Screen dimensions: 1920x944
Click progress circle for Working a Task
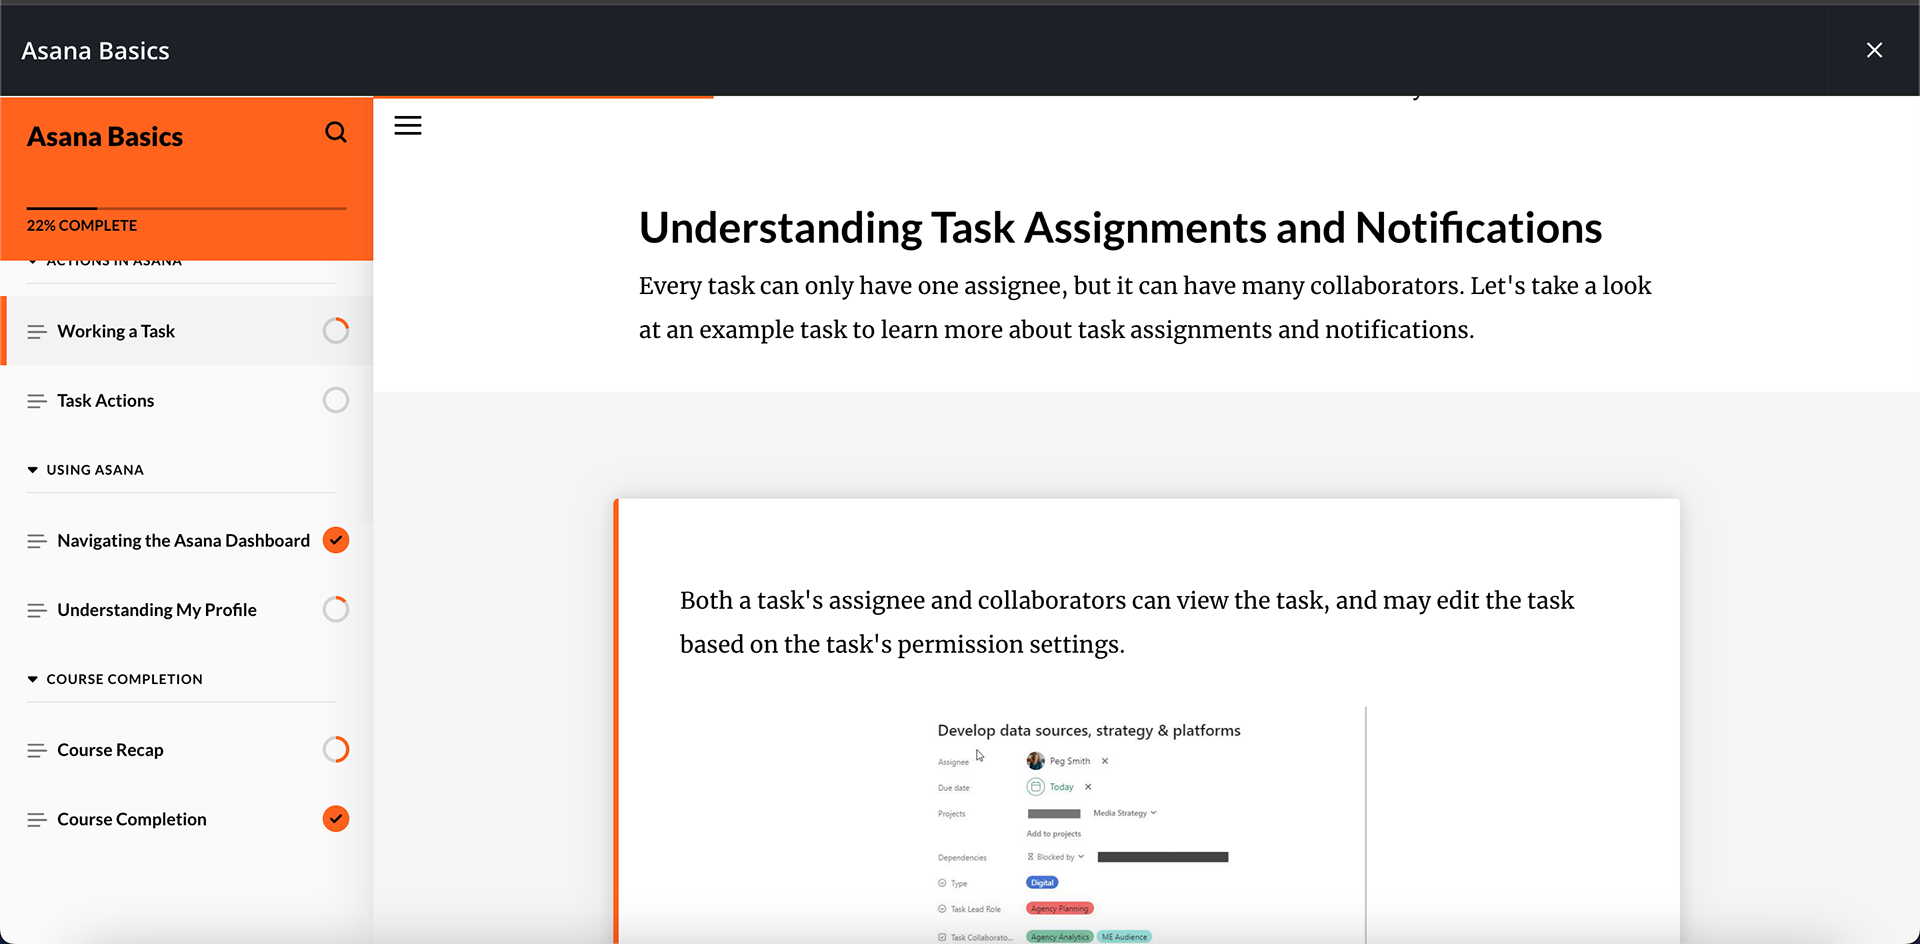tap(336, 331)
